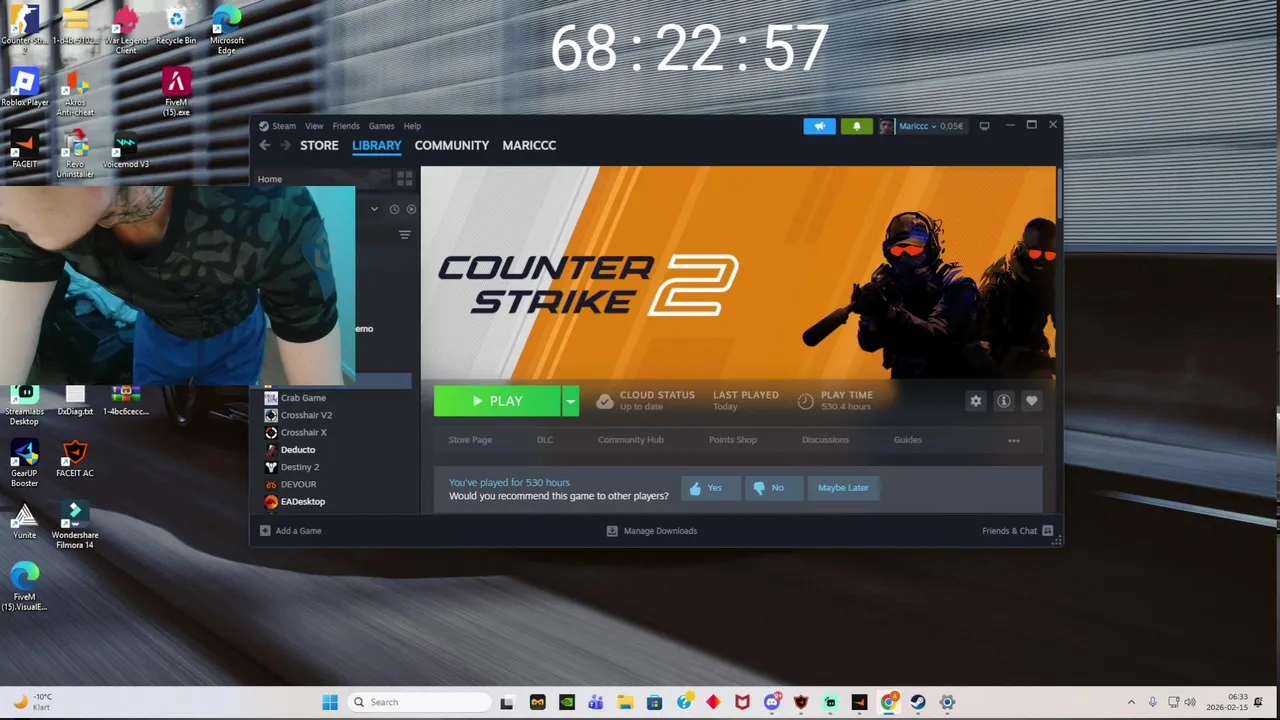The height and width of the screenshot is (720, 1280).
Task: Select FiveM (15).exe desktop icon
Action: click(x=177, y=92)
